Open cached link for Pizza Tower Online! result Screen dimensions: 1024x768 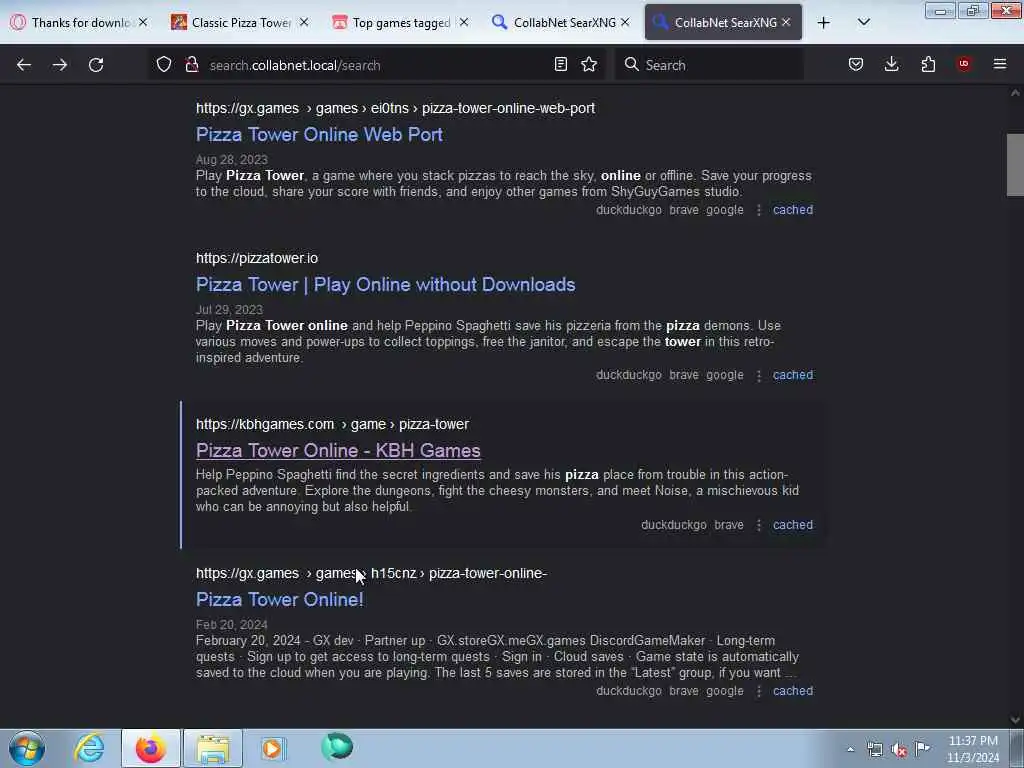793,690
